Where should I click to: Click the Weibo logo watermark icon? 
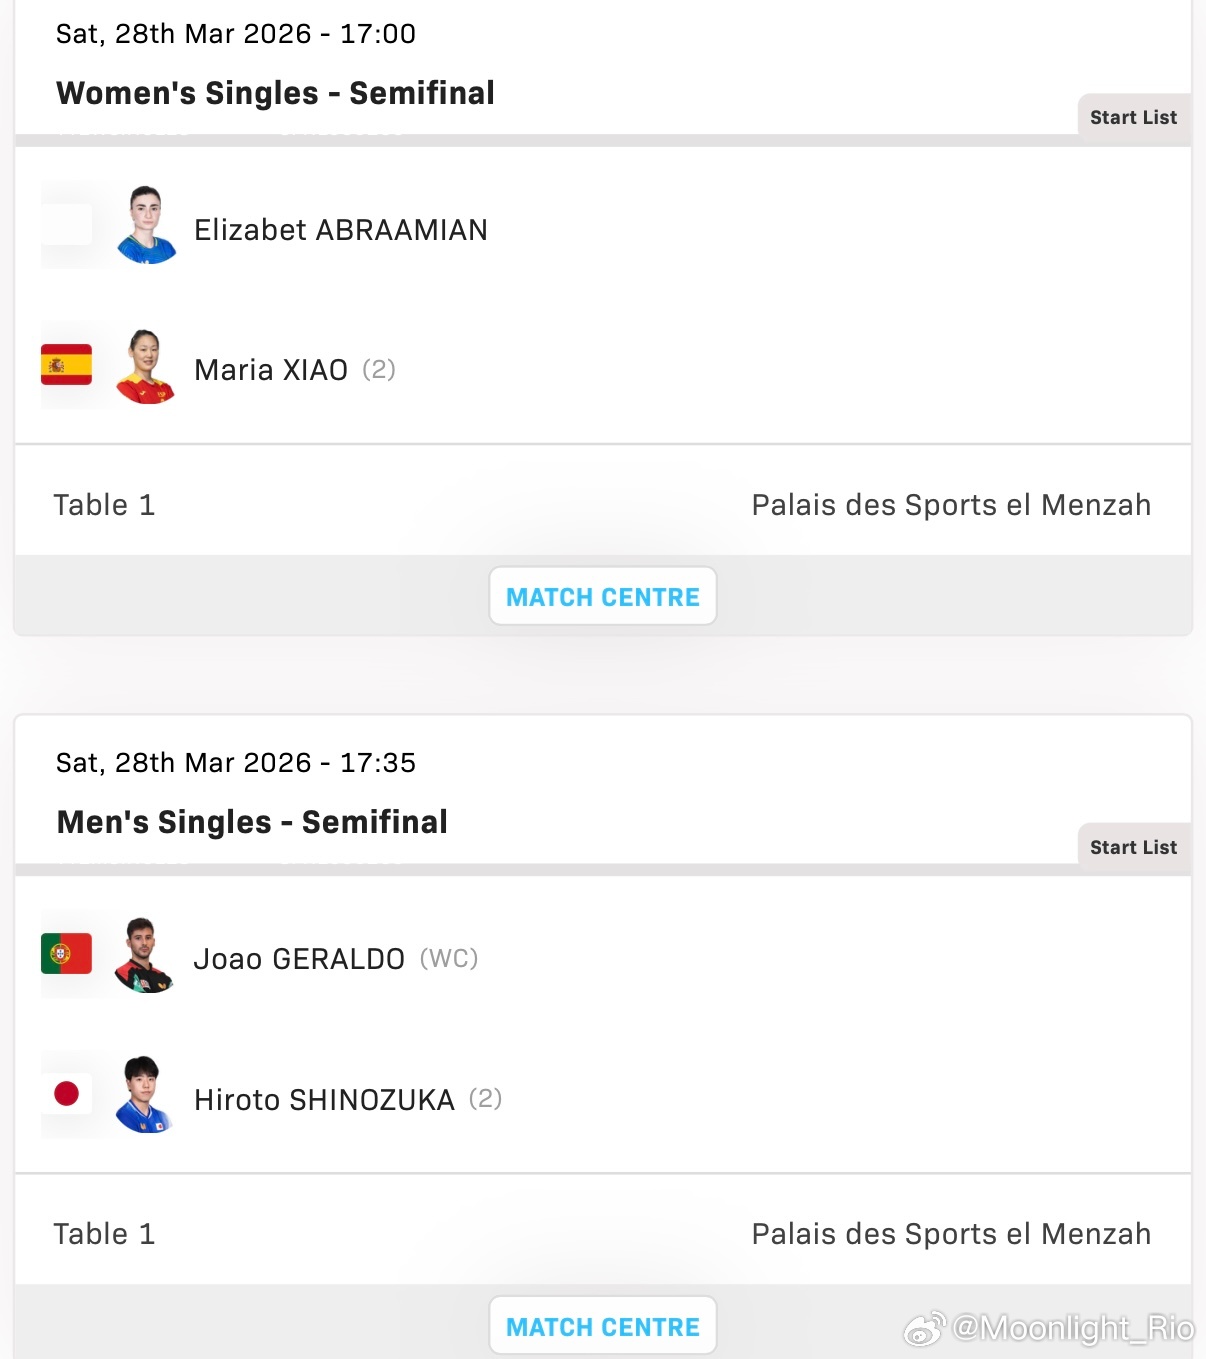[x=925, y=1329]
